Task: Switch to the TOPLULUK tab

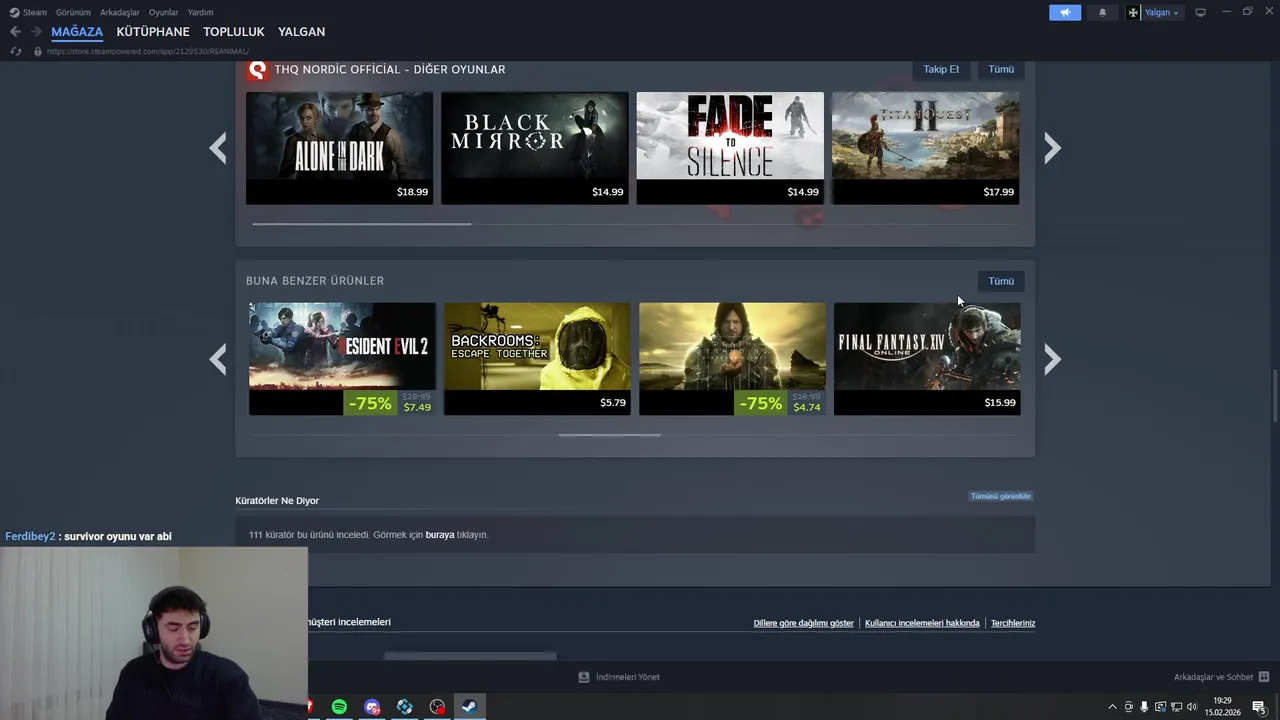Action: coord(234,32)
